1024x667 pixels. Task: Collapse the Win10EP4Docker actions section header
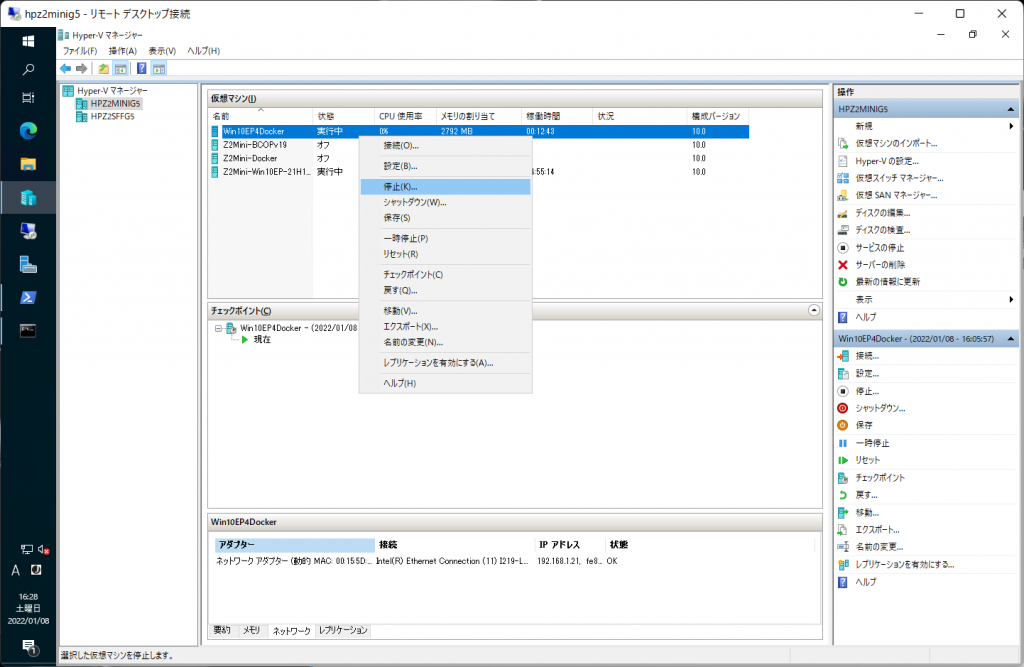(x=1010, y=338)
